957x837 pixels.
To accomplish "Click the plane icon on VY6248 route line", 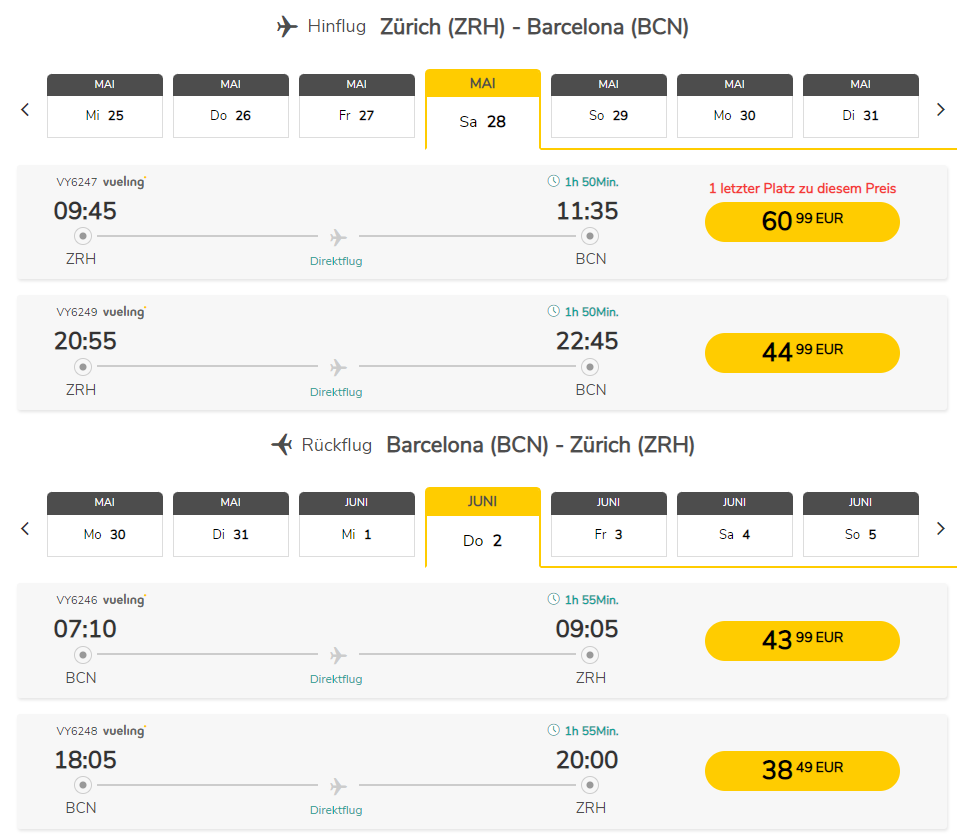I will coord(338,785).
